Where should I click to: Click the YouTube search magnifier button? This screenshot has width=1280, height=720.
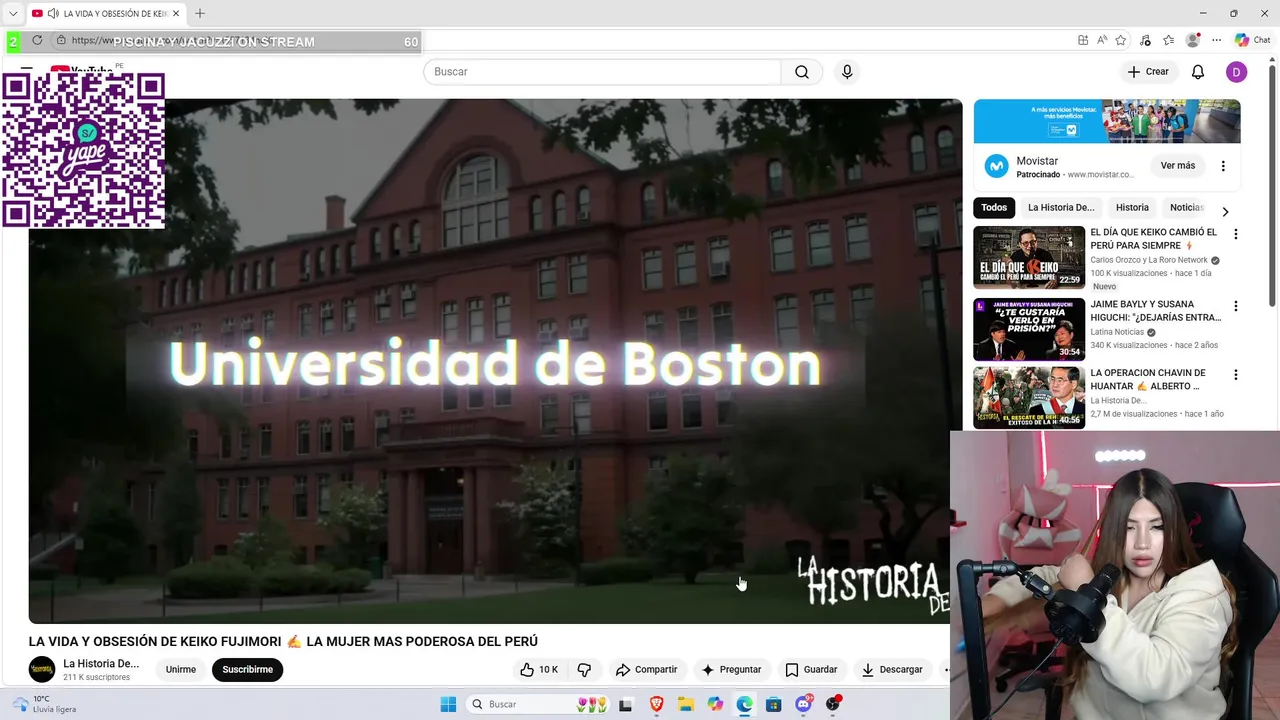pyautogui.click(x=802, y=72)
